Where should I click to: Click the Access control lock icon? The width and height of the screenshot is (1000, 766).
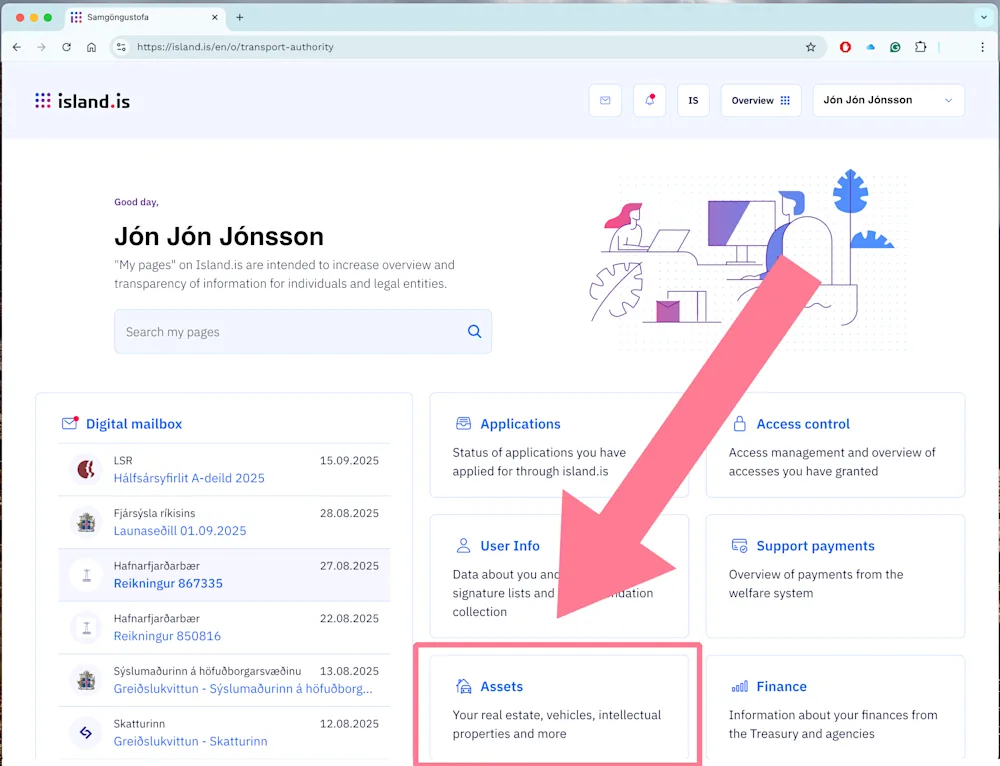740,424
